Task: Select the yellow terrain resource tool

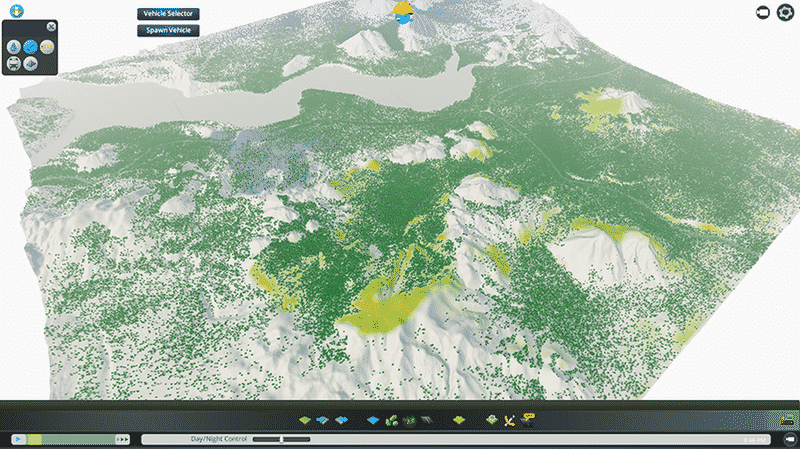Action: click(x=459, y=420)
